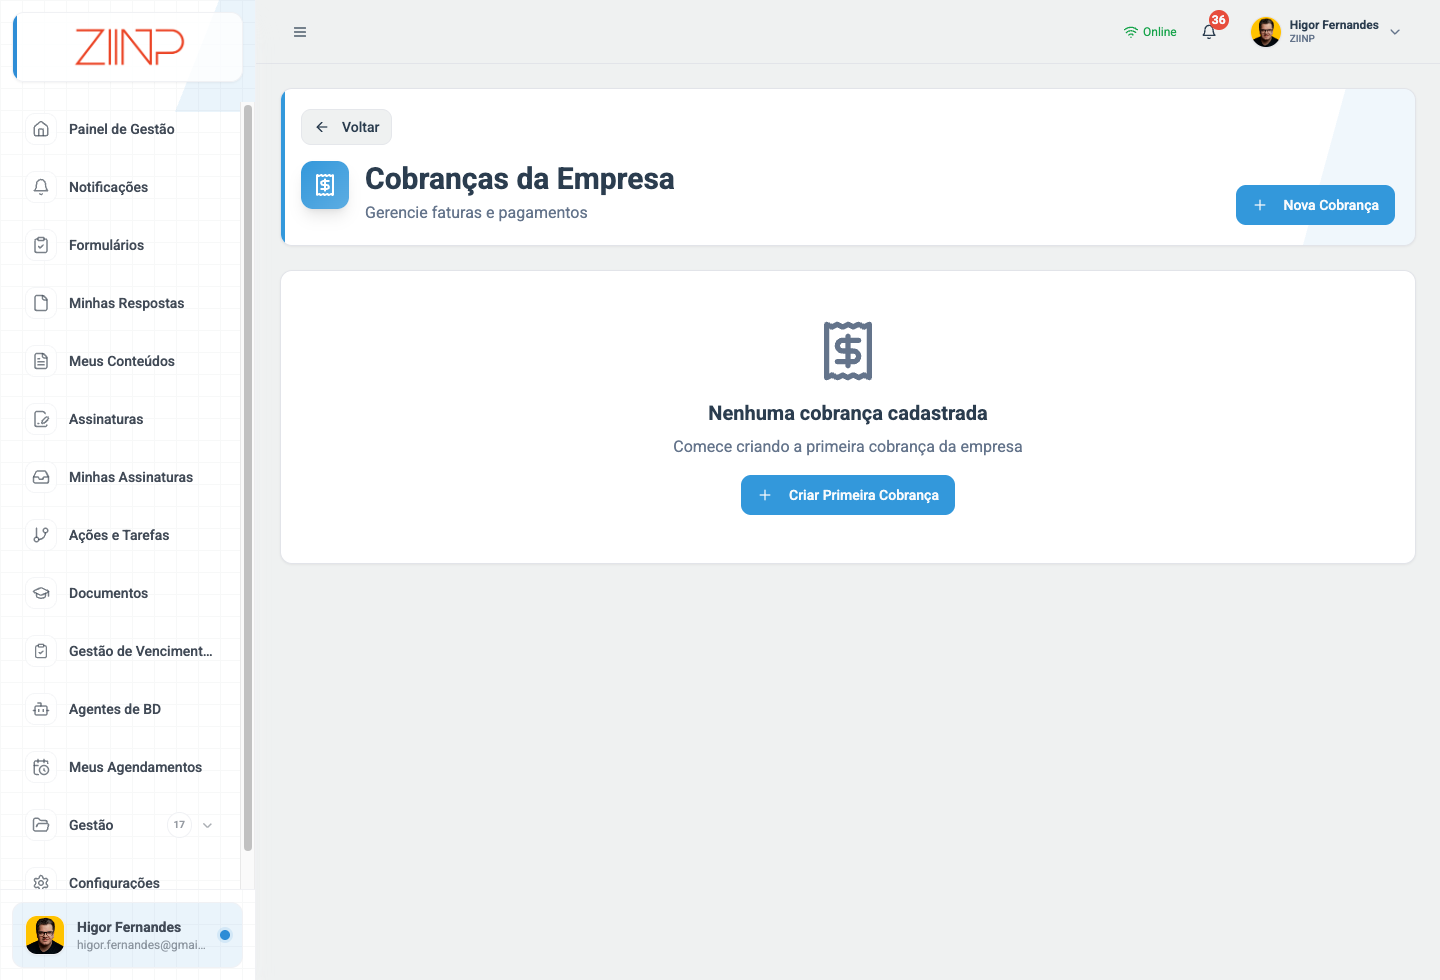
Task: Click the Cobranças da Empresa receipt icon
Action: 325,185
